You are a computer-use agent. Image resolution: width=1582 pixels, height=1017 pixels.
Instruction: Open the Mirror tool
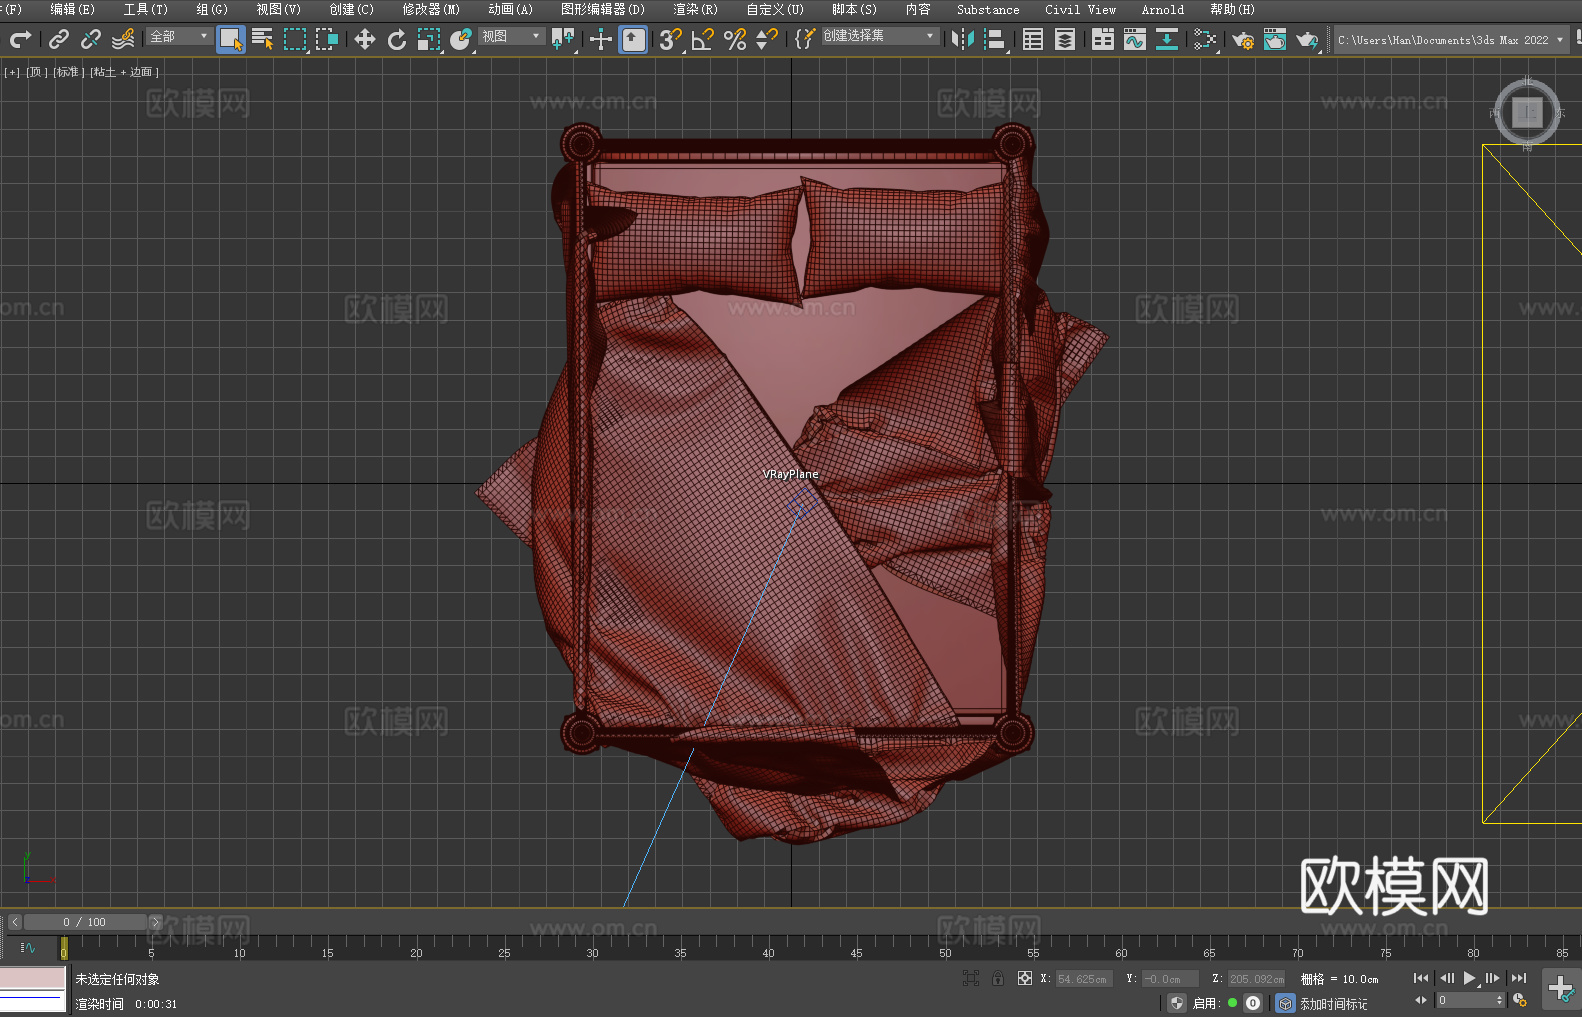963,39
